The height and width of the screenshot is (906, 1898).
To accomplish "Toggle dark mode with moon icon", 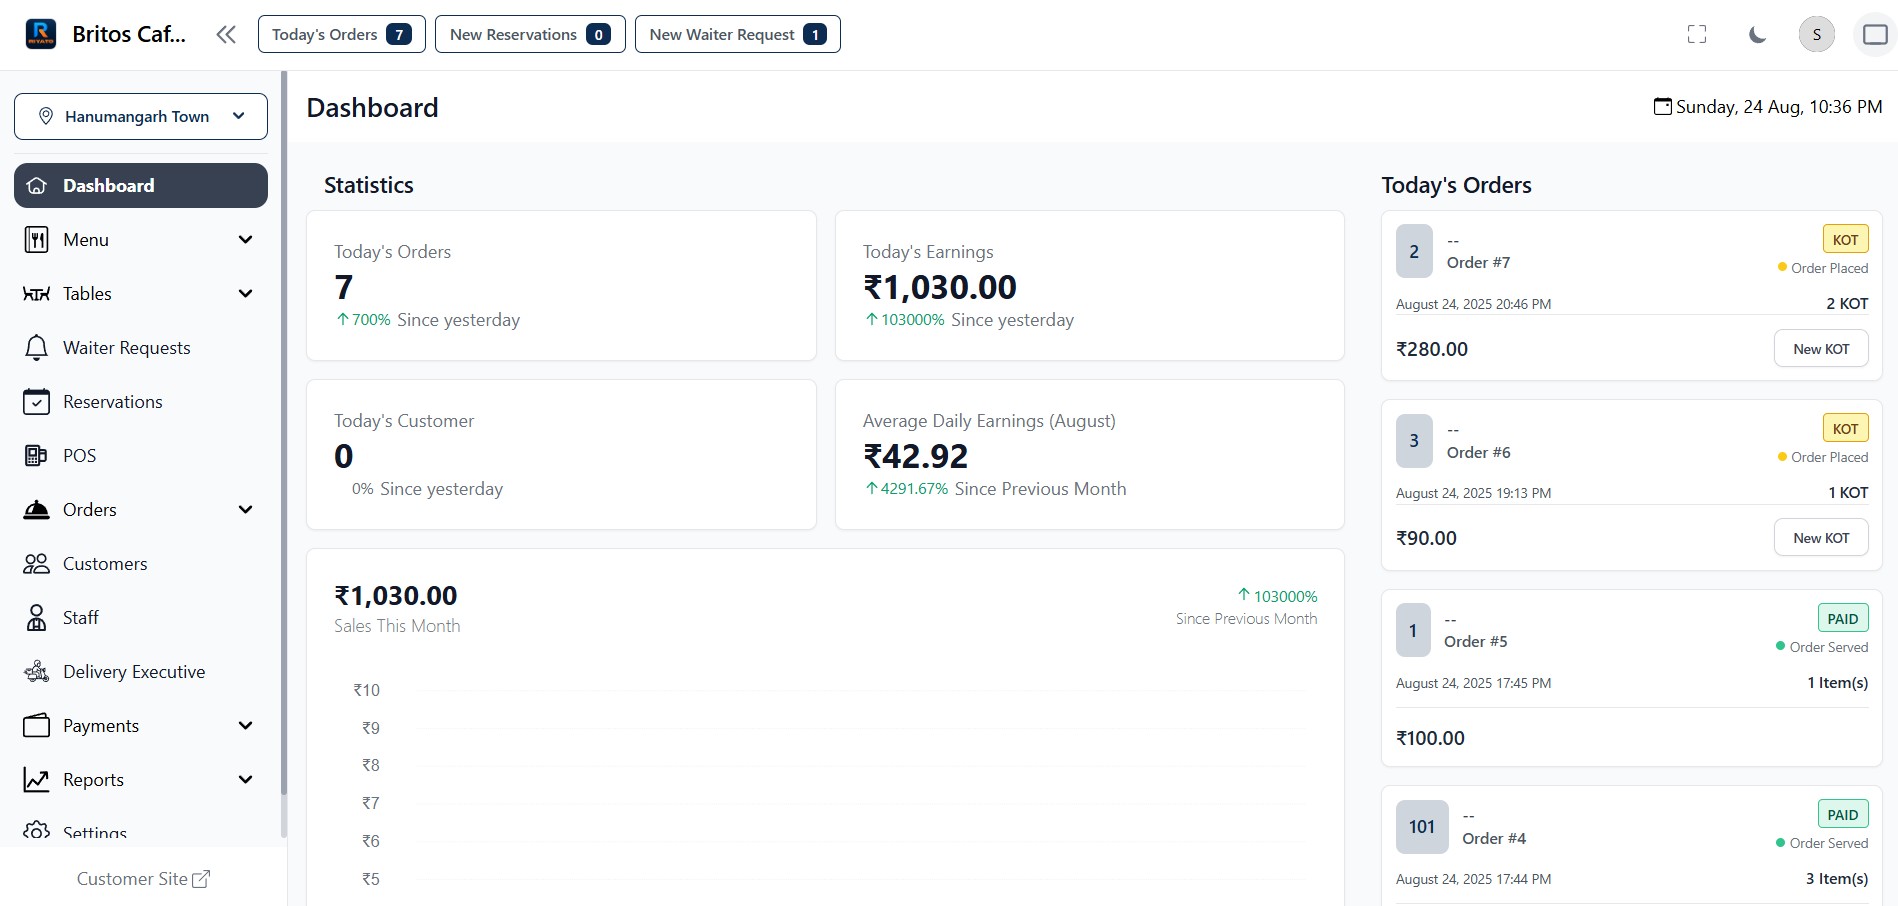I will click(1757, 35).
